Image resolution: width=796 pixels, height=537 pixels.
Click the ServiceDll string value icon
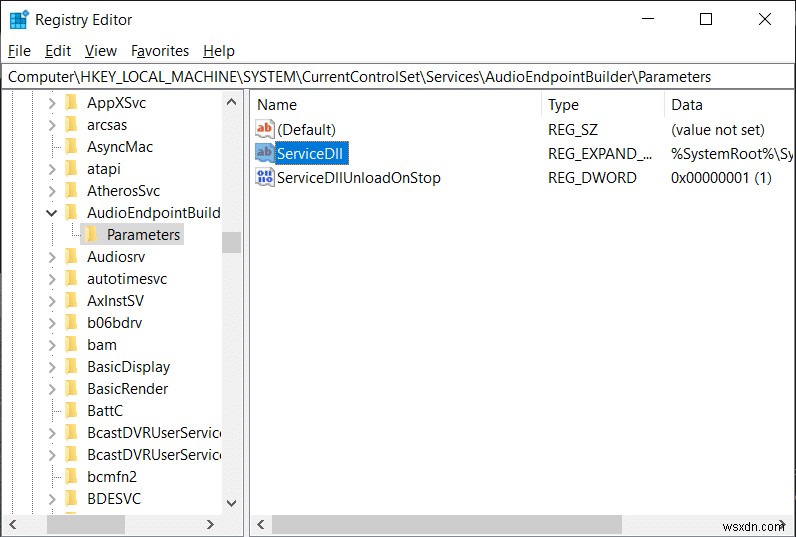[x=264, y=153]
